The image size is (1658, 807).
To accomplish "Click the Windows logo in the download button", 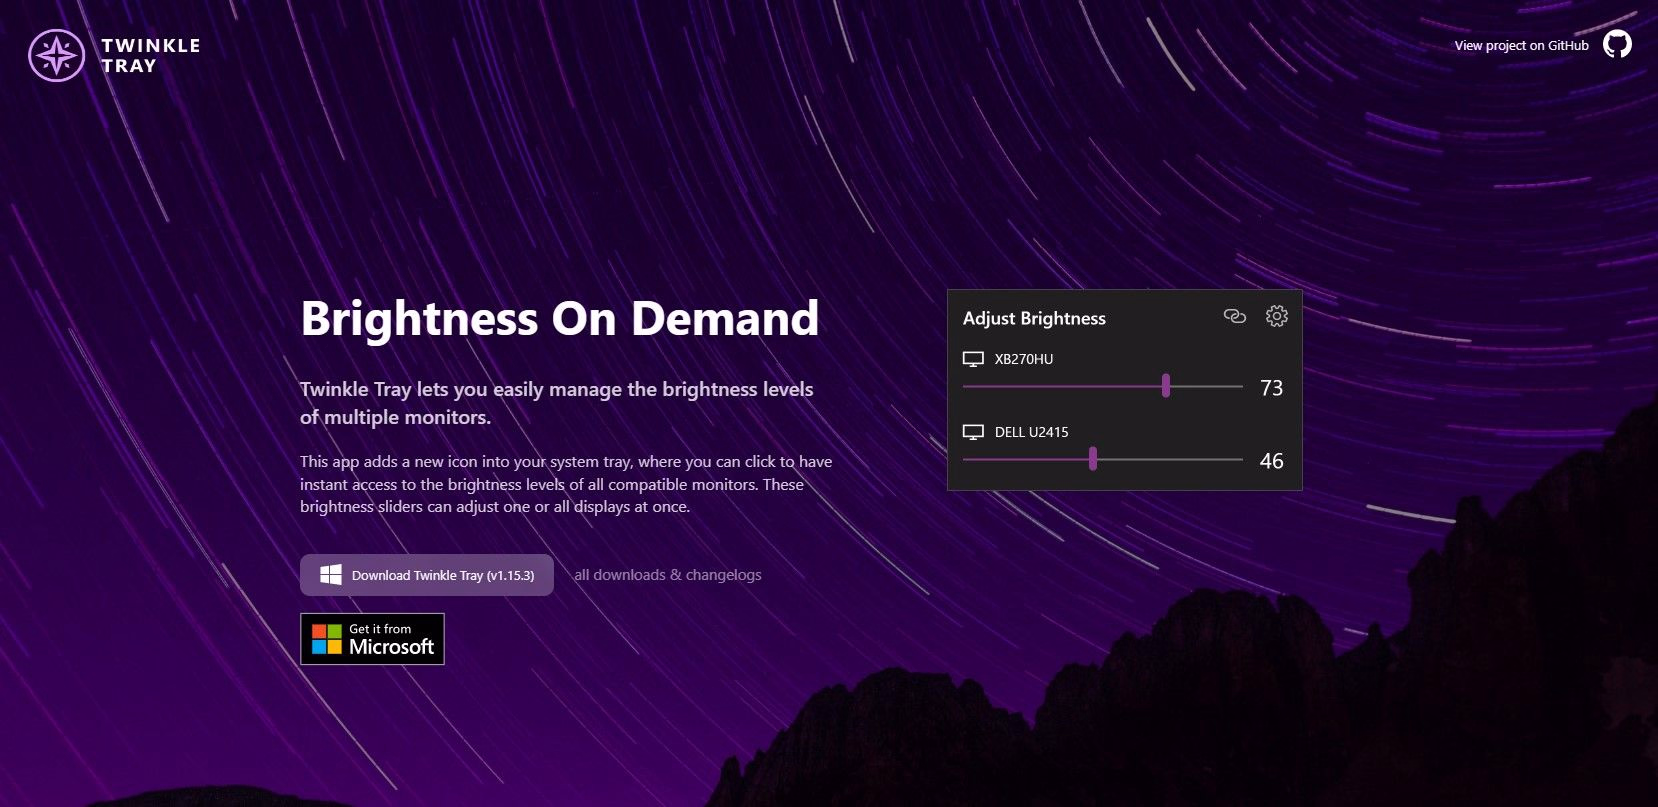I will pyautogui.click(x=331, y=575).
